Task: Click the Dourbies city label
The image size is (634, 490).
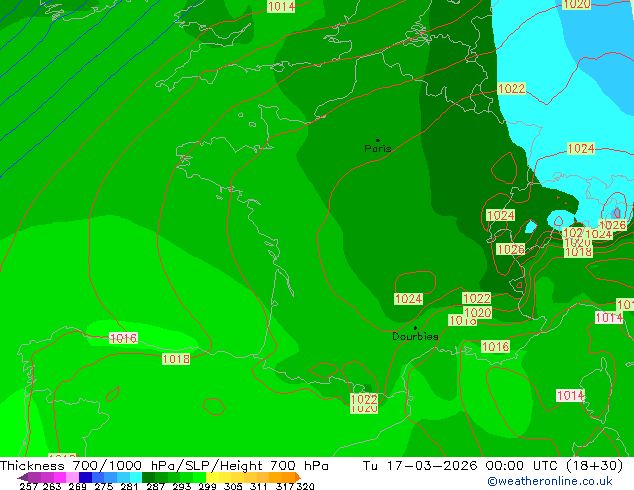Action: click(x=415, y=336)
